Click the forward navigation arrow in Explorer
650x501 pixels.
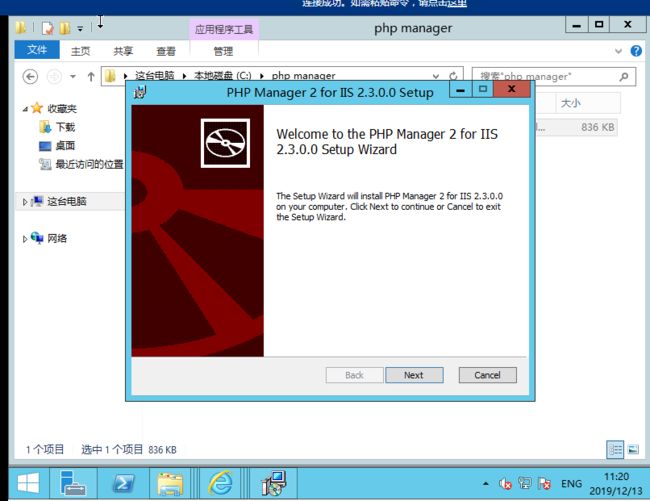point(54,77)
